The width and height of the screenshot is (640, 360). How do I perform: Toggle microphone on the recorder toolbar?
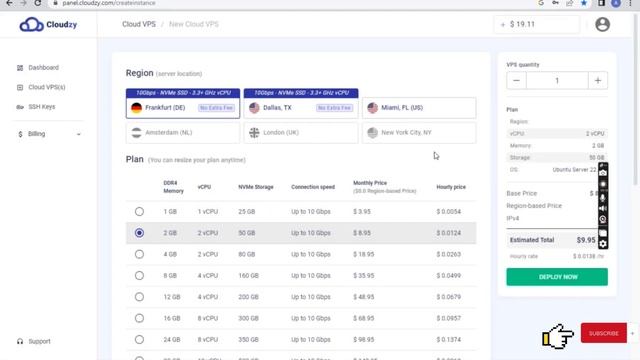coord(603,197)
